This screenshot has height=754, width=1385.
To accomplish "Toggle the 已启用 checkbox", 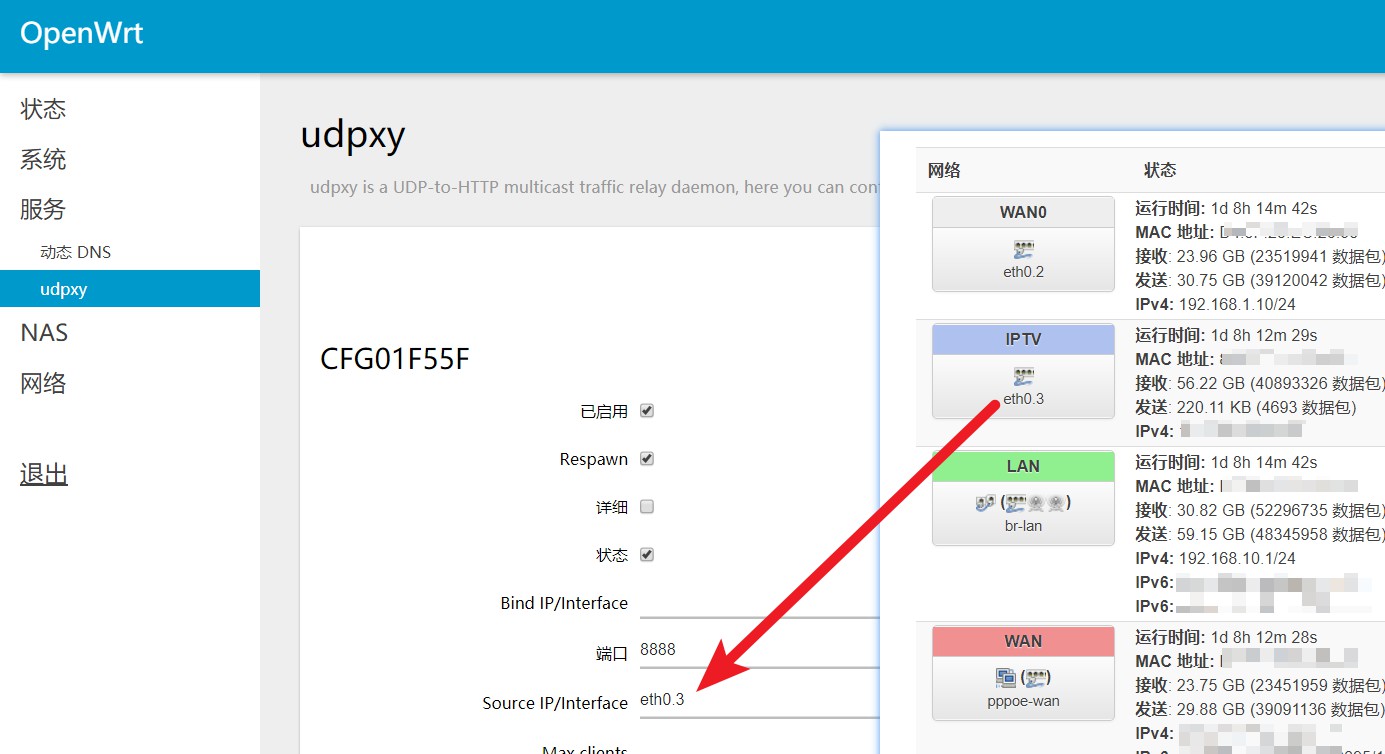I will [647, 411].
